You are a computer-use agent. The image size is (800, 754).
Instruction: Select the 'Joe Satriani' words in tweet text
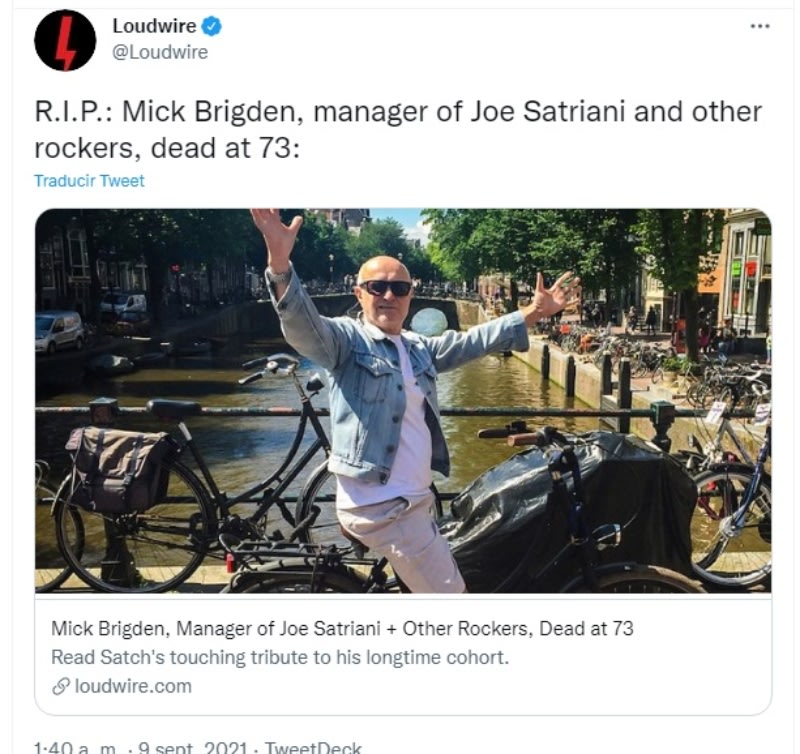coord(547,112)
